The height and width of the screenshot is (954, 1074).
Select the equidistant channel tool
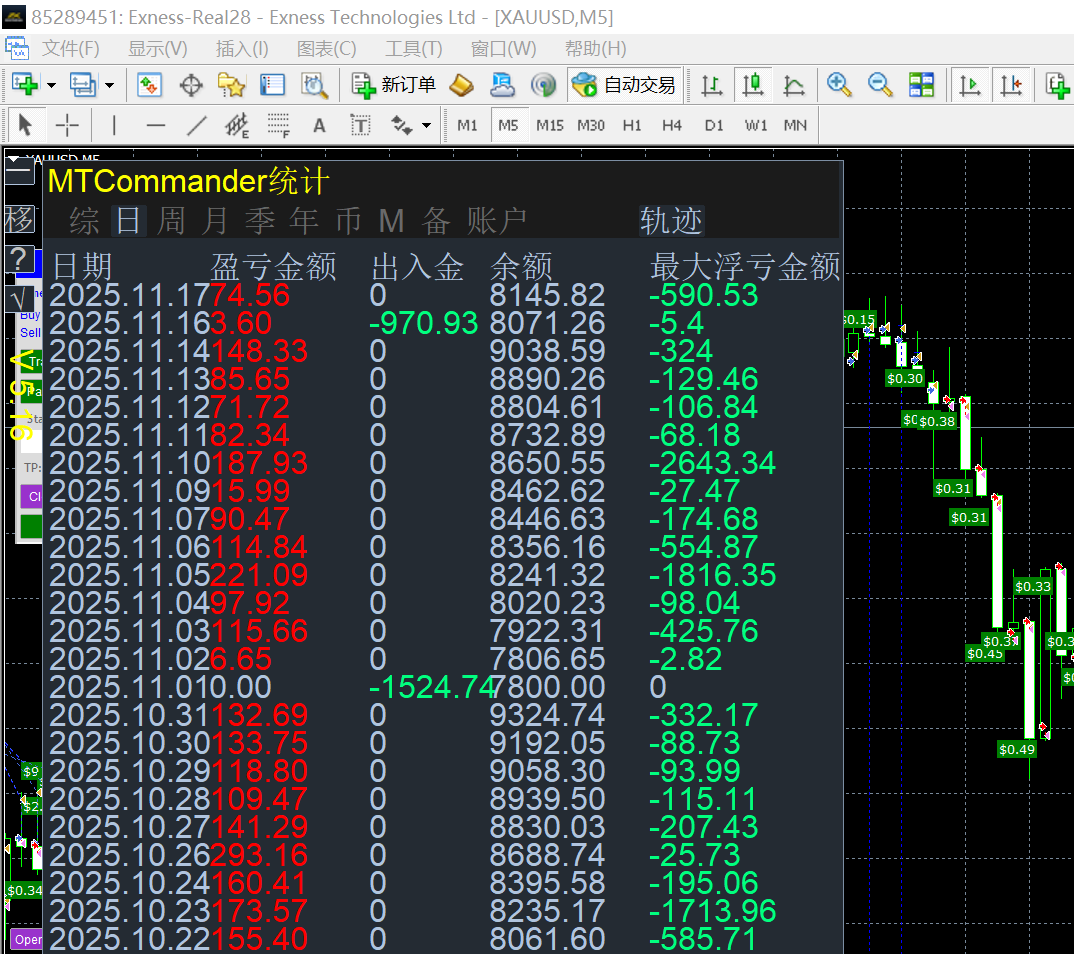point(237,125)
